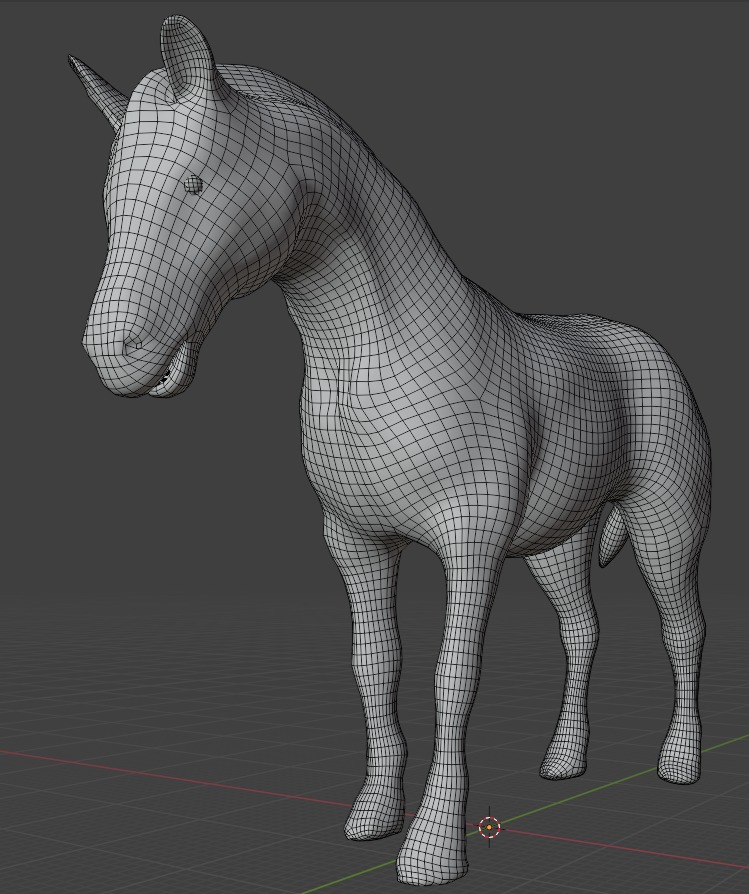The image size is (749, 894).
Task: Click the horse model's eye
Action: (193, 184)
